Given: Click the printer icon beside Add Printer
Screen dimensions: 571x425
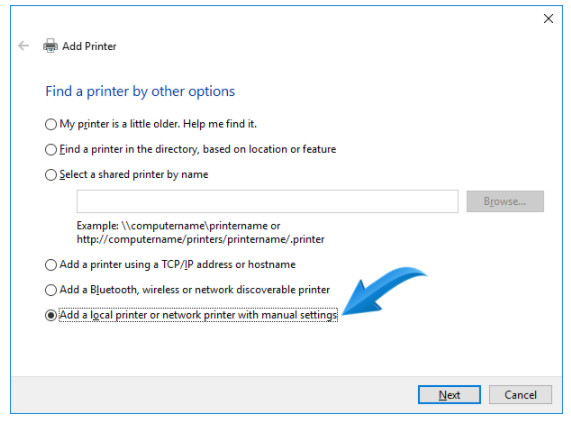Looking at the screenshot, I should point(50,46).
